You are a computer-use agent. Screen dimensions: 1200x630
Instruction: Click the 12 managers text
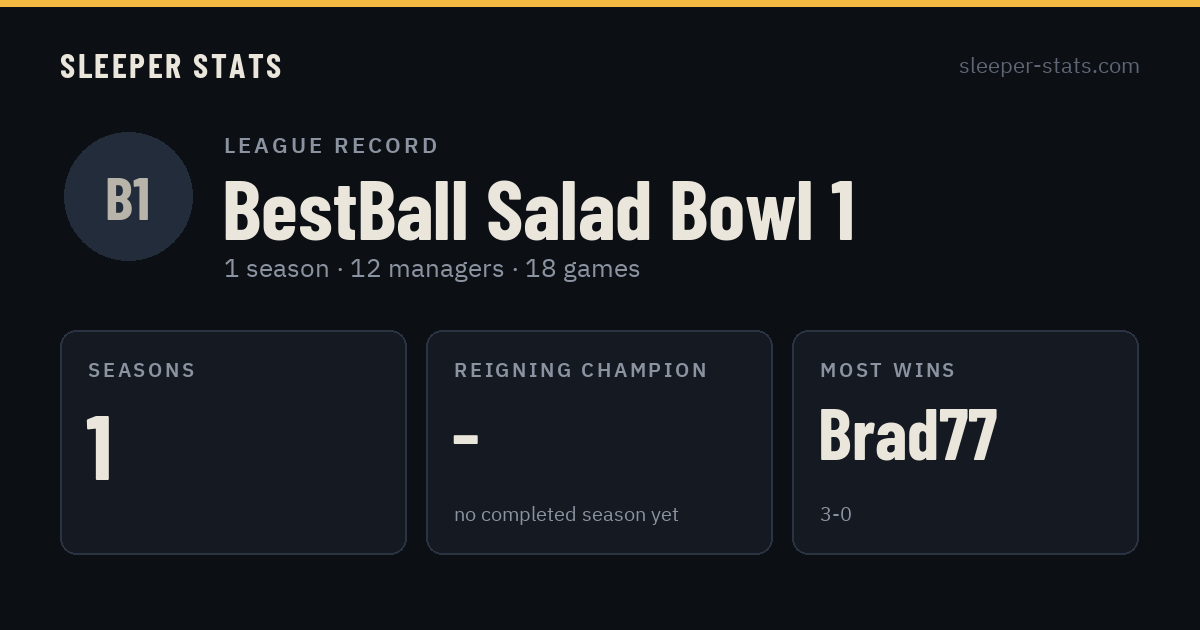(427, 269)
